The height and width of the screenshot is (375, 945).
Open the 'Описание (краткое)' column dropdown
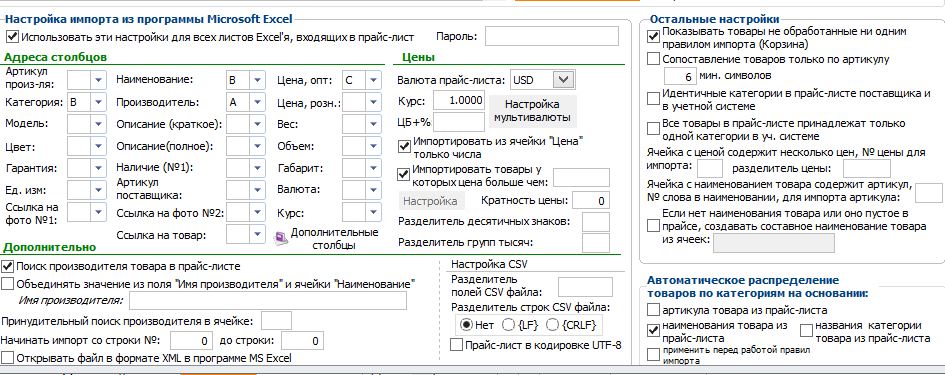[257, 124]
